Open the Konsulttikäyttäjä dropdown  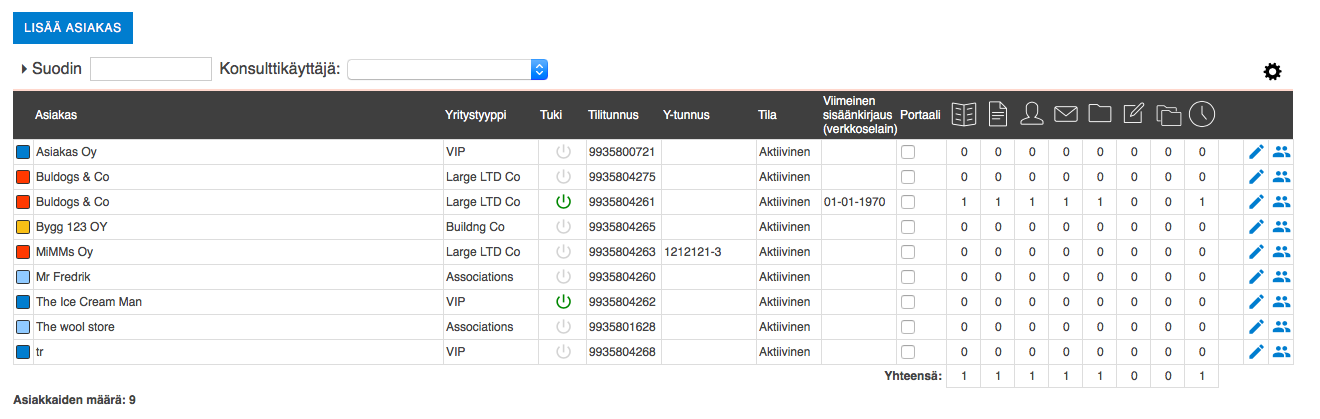pos(447,69)
